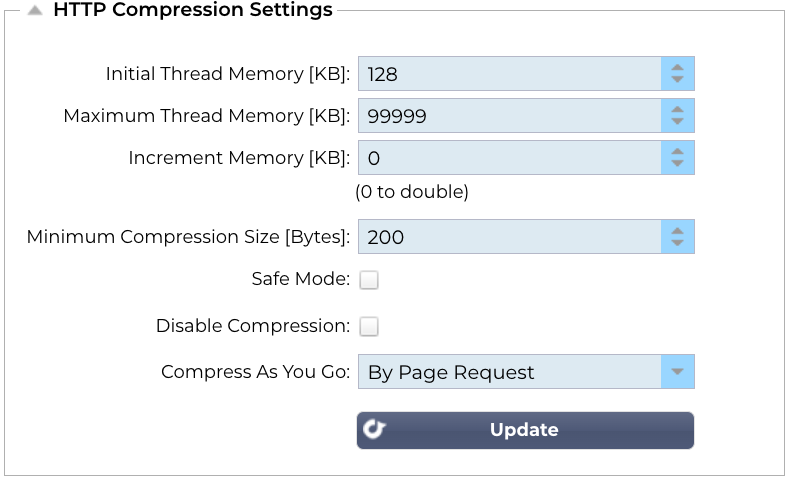Increase Initial Thread Memory with up arrow
Image resolution: width=786 pixels, height=477 pixels.
pos(677,68)
